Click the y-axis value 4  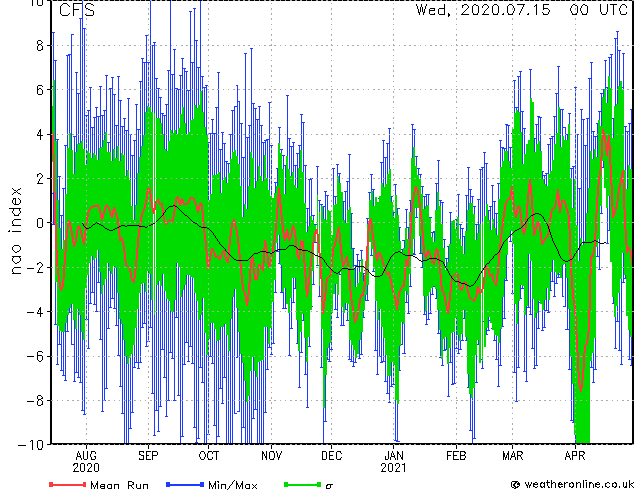40,134
